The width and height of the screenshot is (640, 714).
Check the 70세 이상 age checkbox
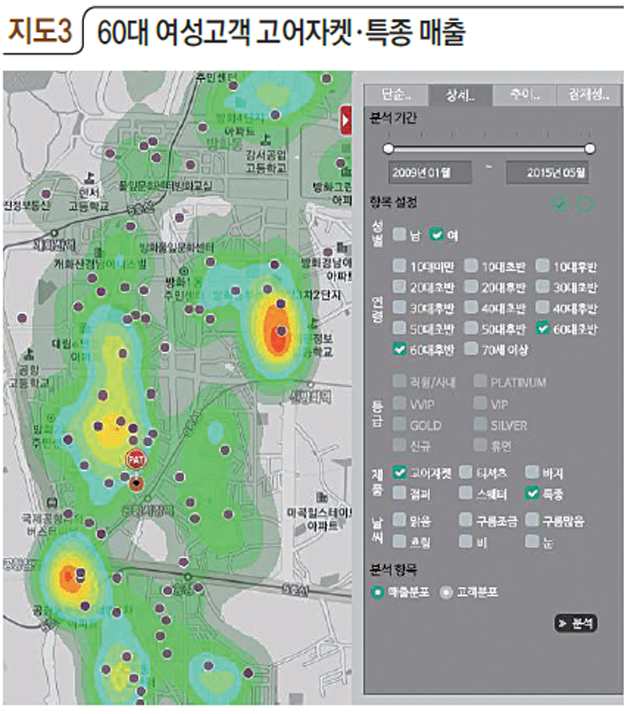coord(471,349)
